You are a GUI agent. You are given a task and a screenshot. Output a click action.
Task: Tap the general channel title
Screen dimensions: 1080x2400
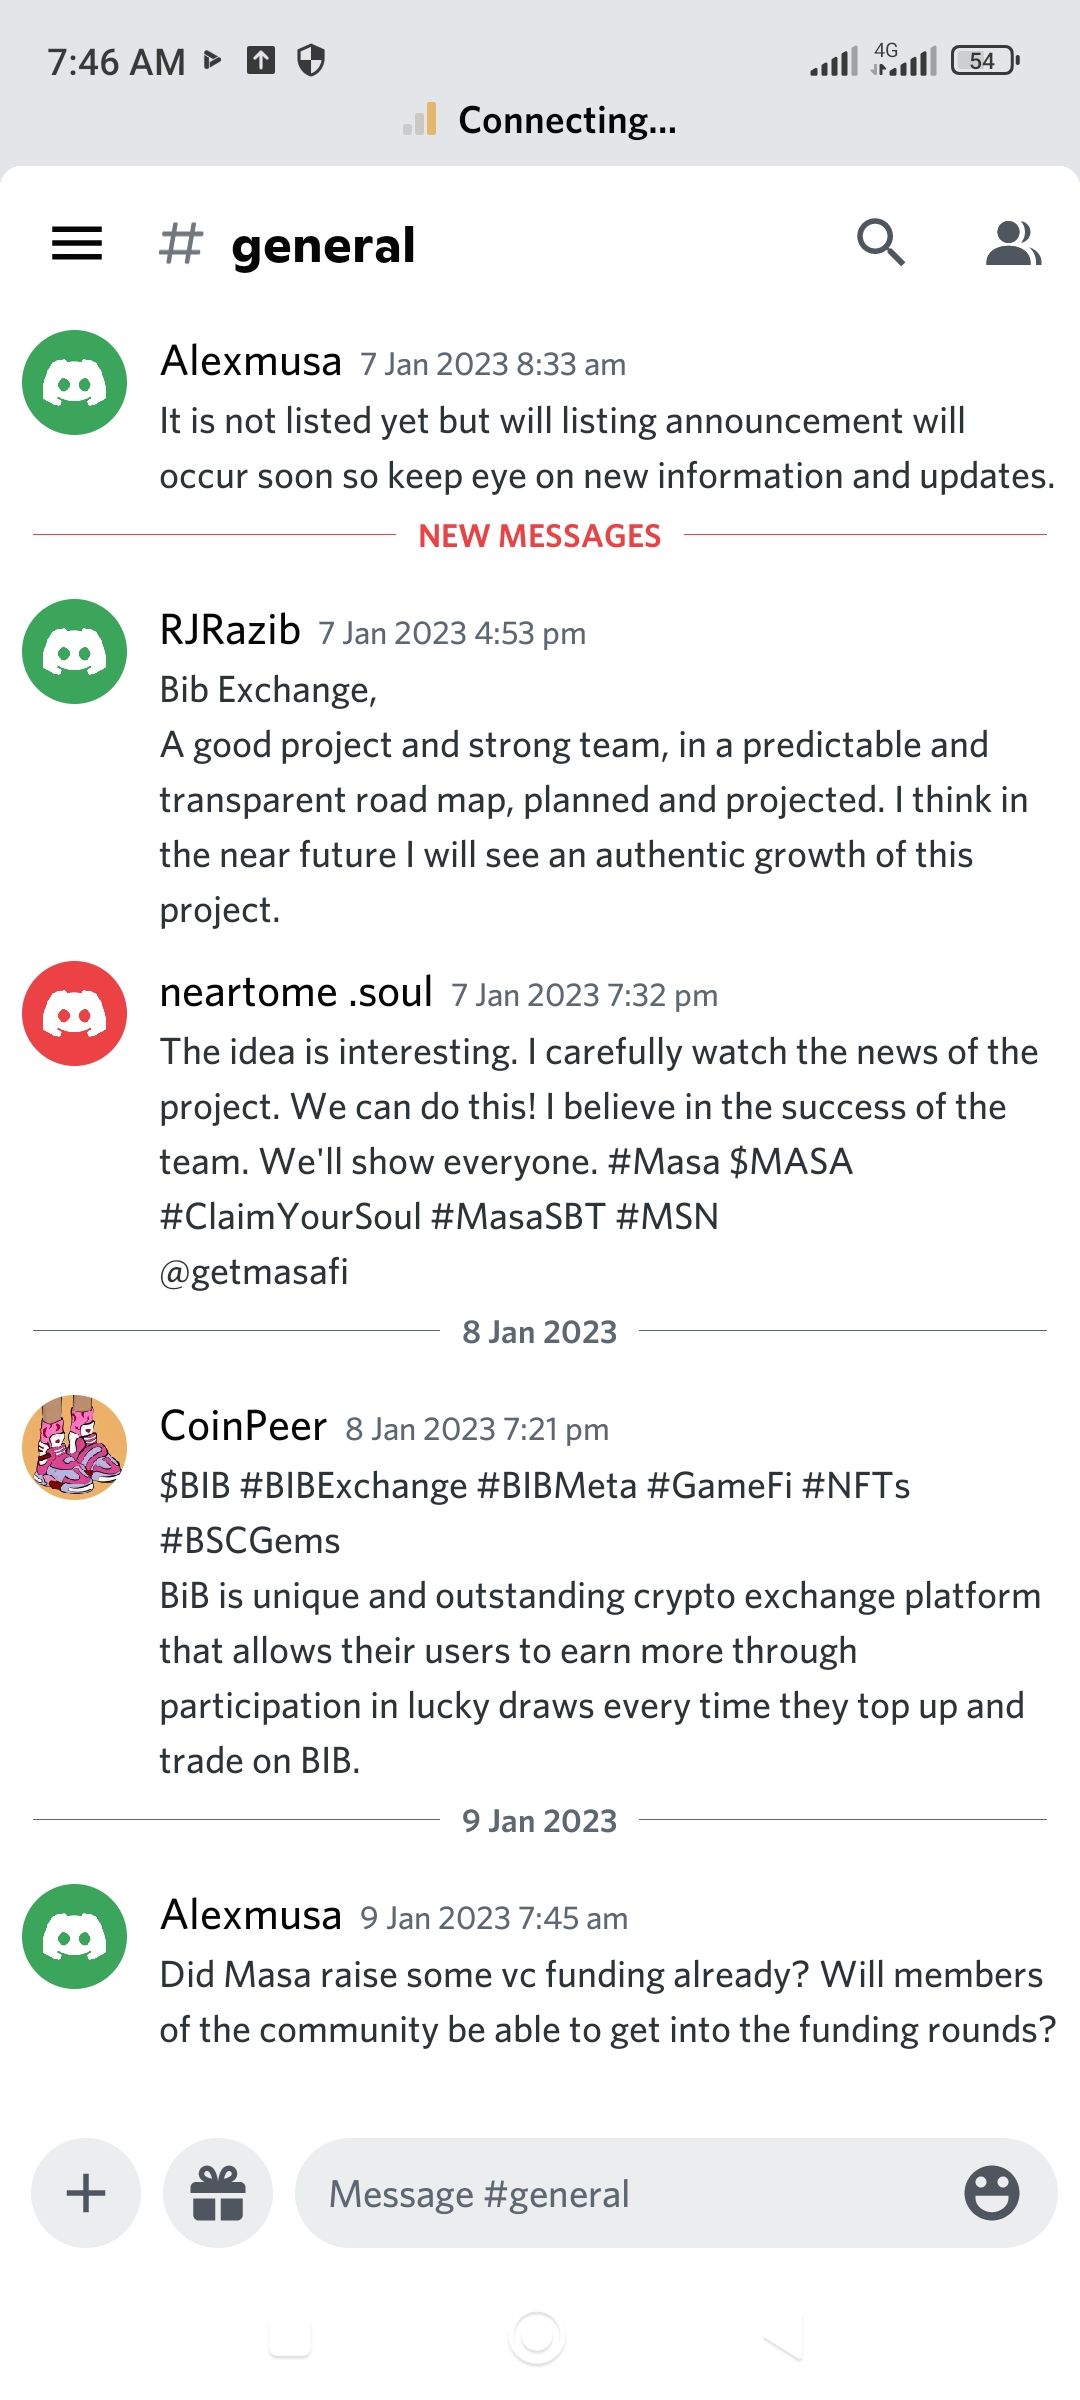point(322,245)
